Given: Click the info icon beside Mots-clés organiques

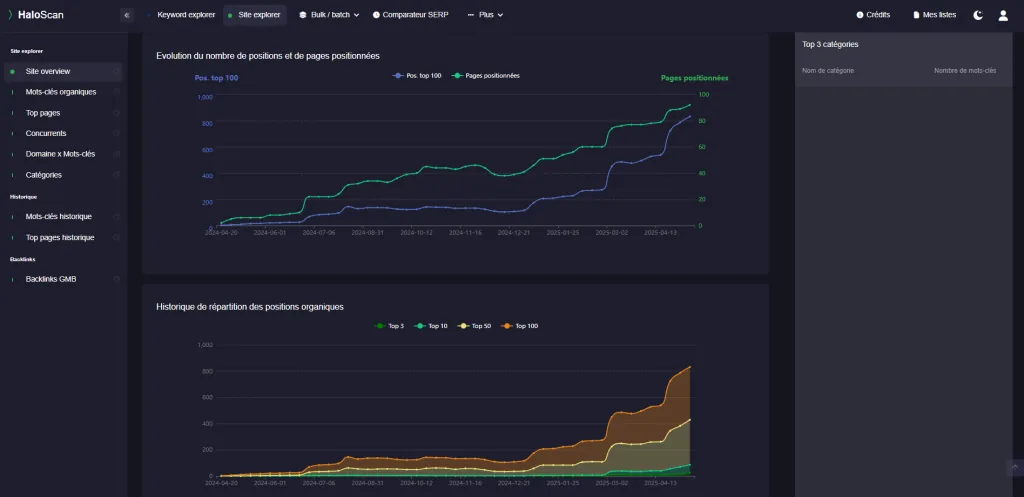Looking at the screenshot, I should 116,92.
